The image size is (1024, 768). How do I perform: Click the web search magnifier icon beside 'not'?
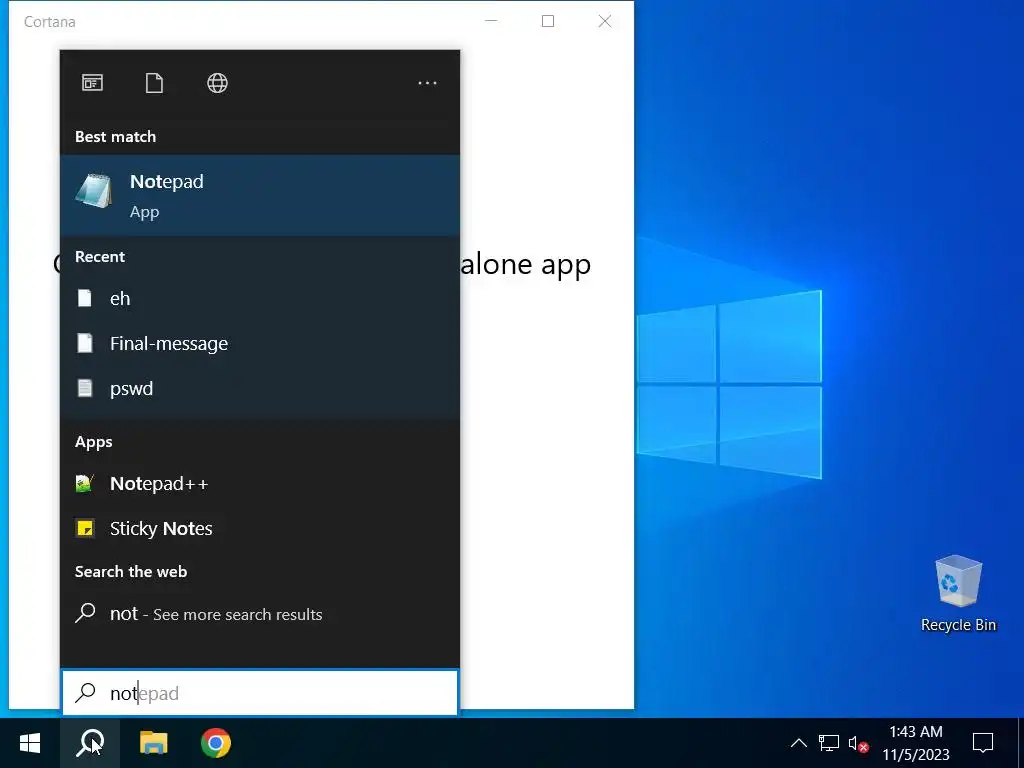click(85, 613)
